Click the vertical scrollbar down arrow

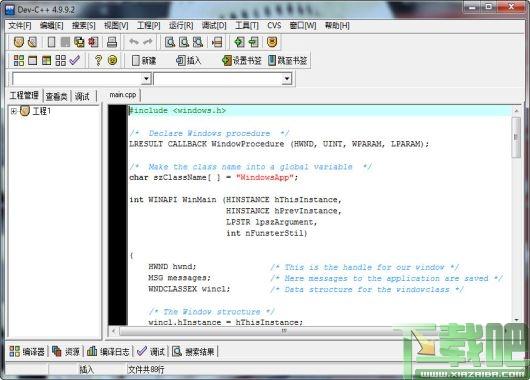516,320
